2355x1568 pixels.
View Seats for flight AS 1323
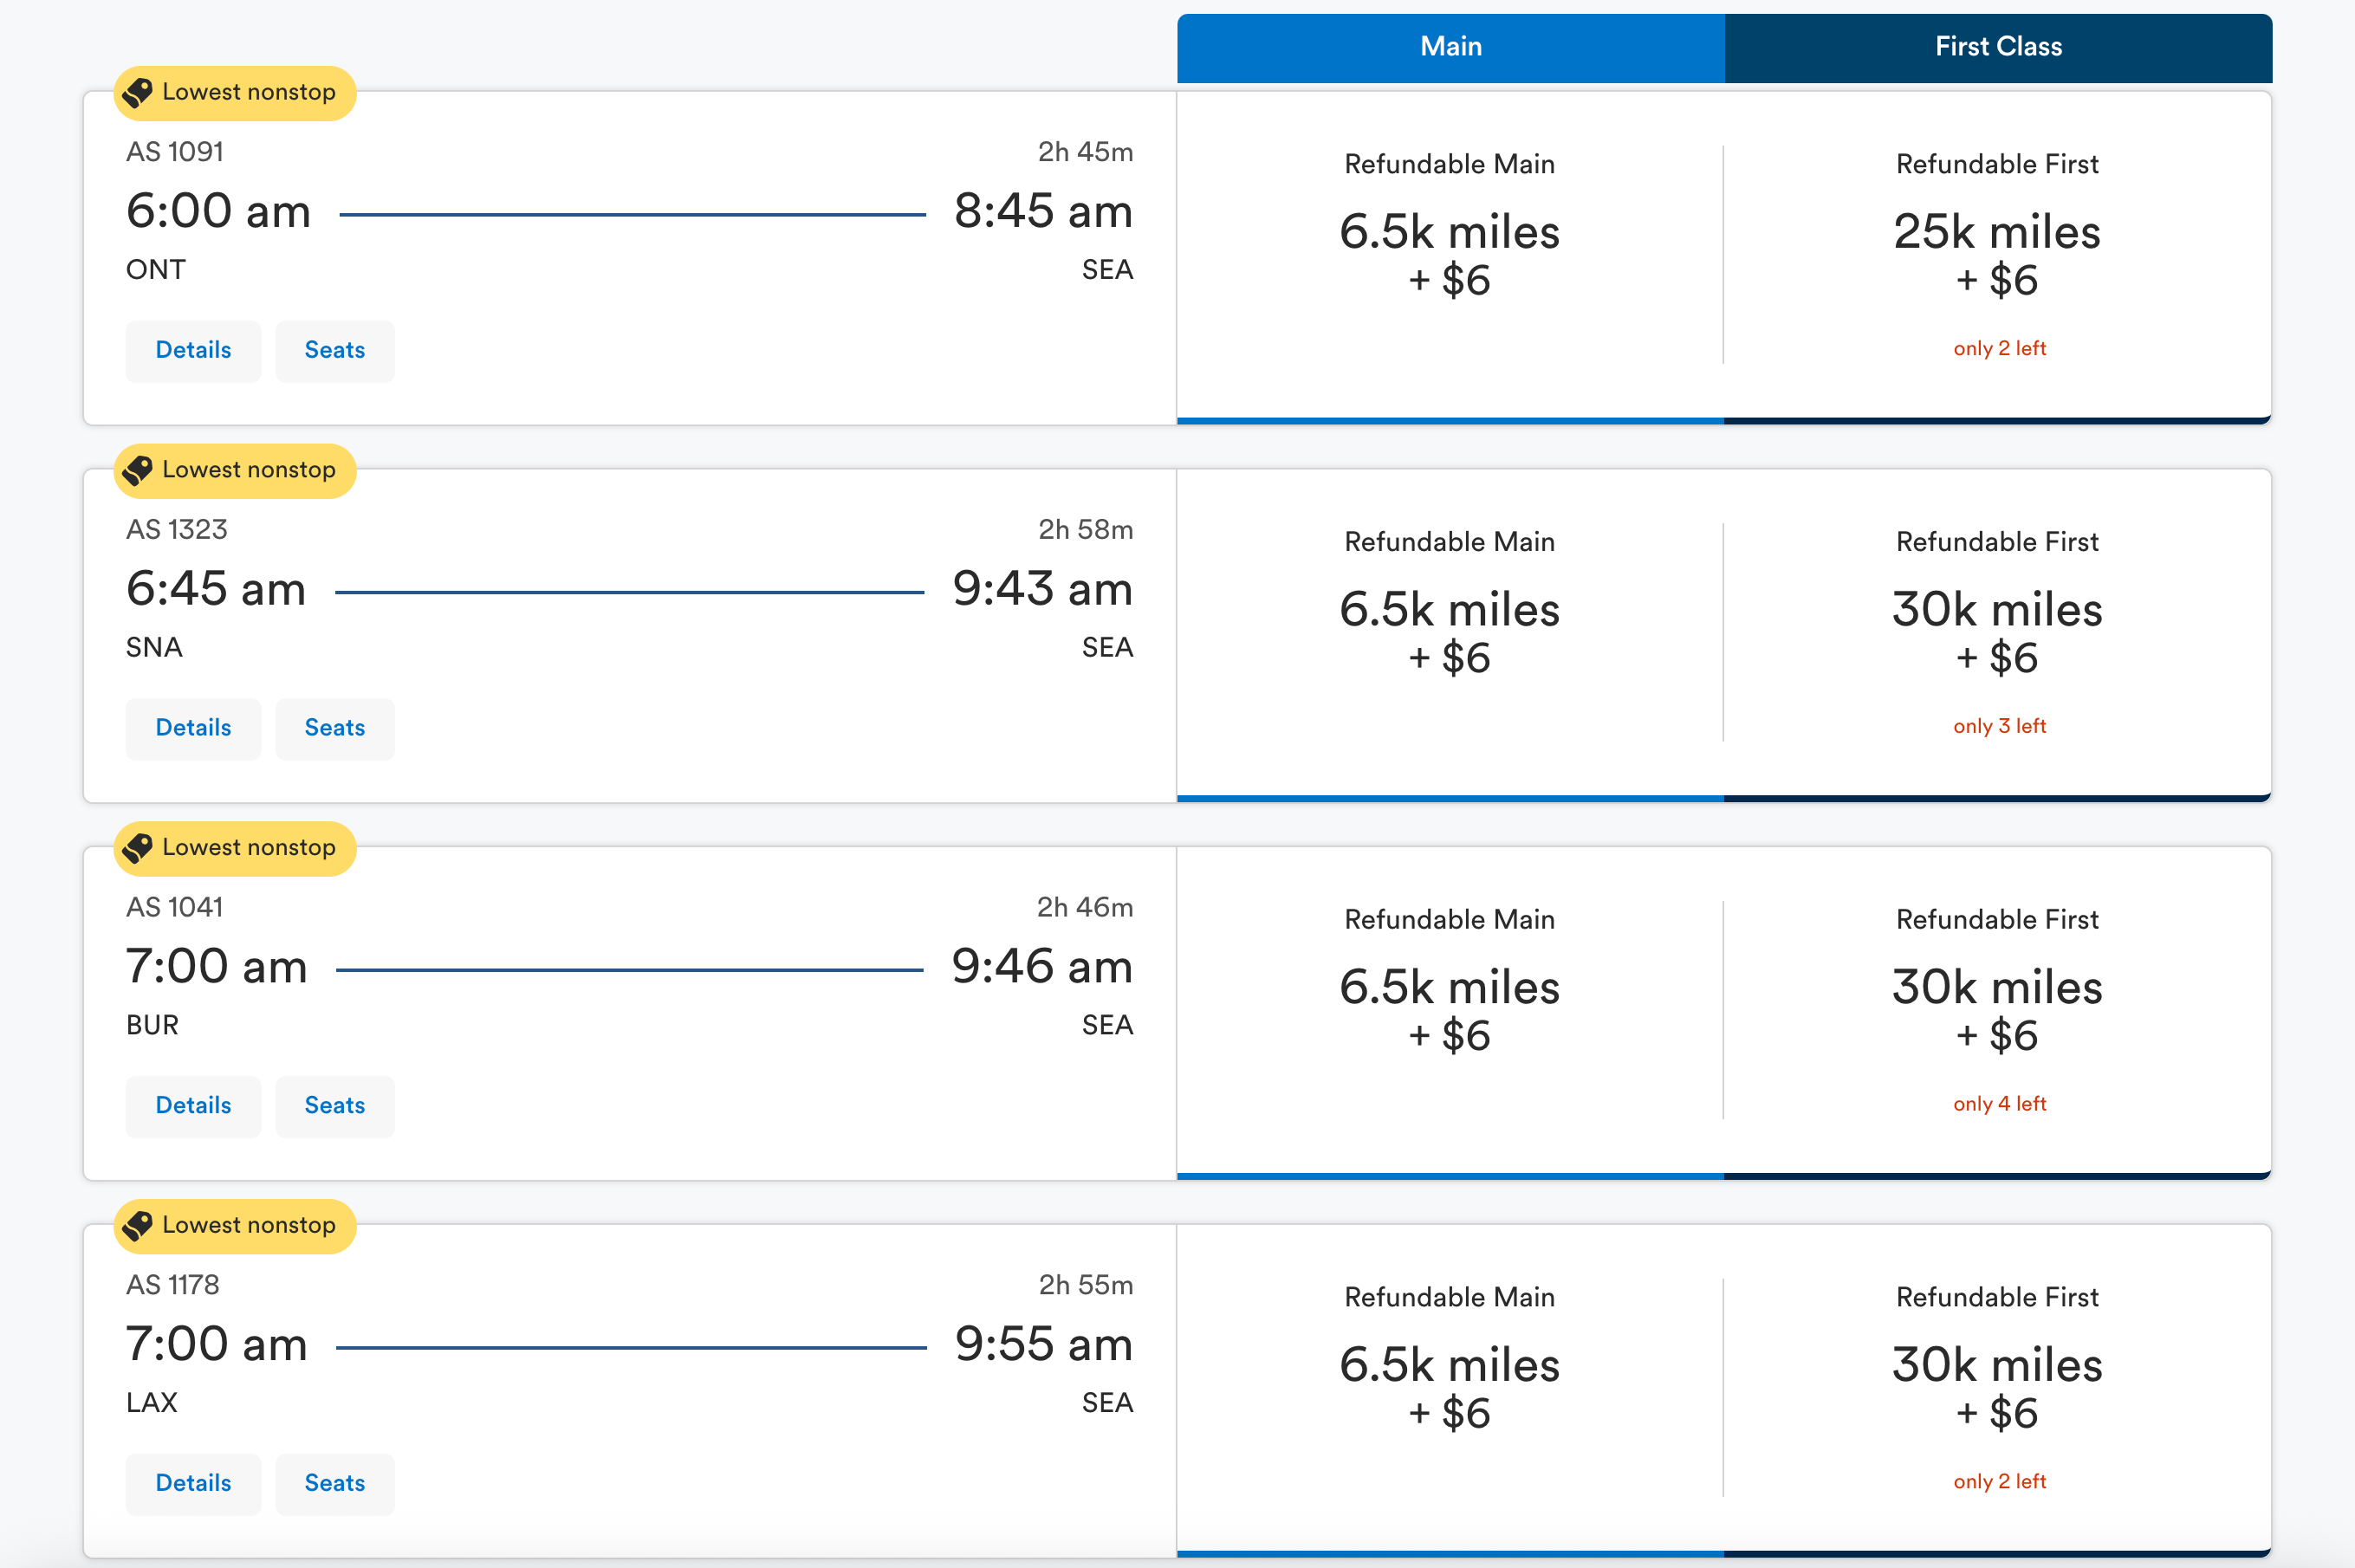(334, 728)
